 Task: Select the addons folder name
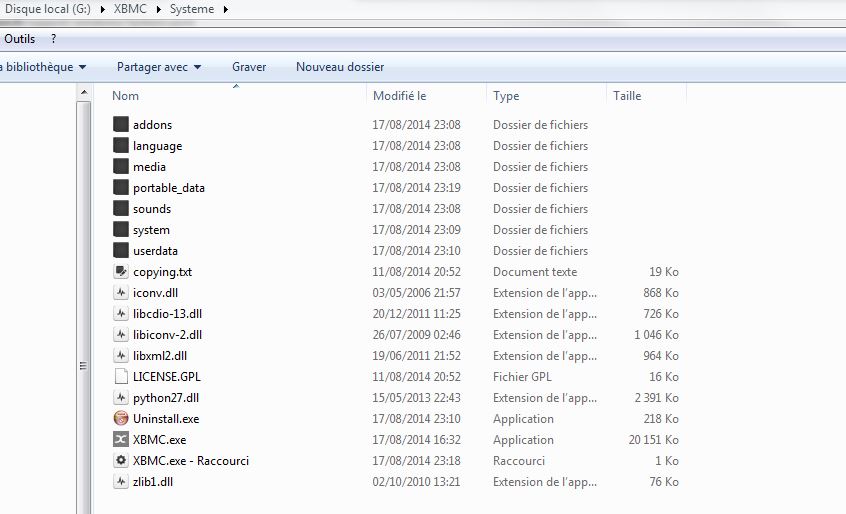[x=152, y=125]
